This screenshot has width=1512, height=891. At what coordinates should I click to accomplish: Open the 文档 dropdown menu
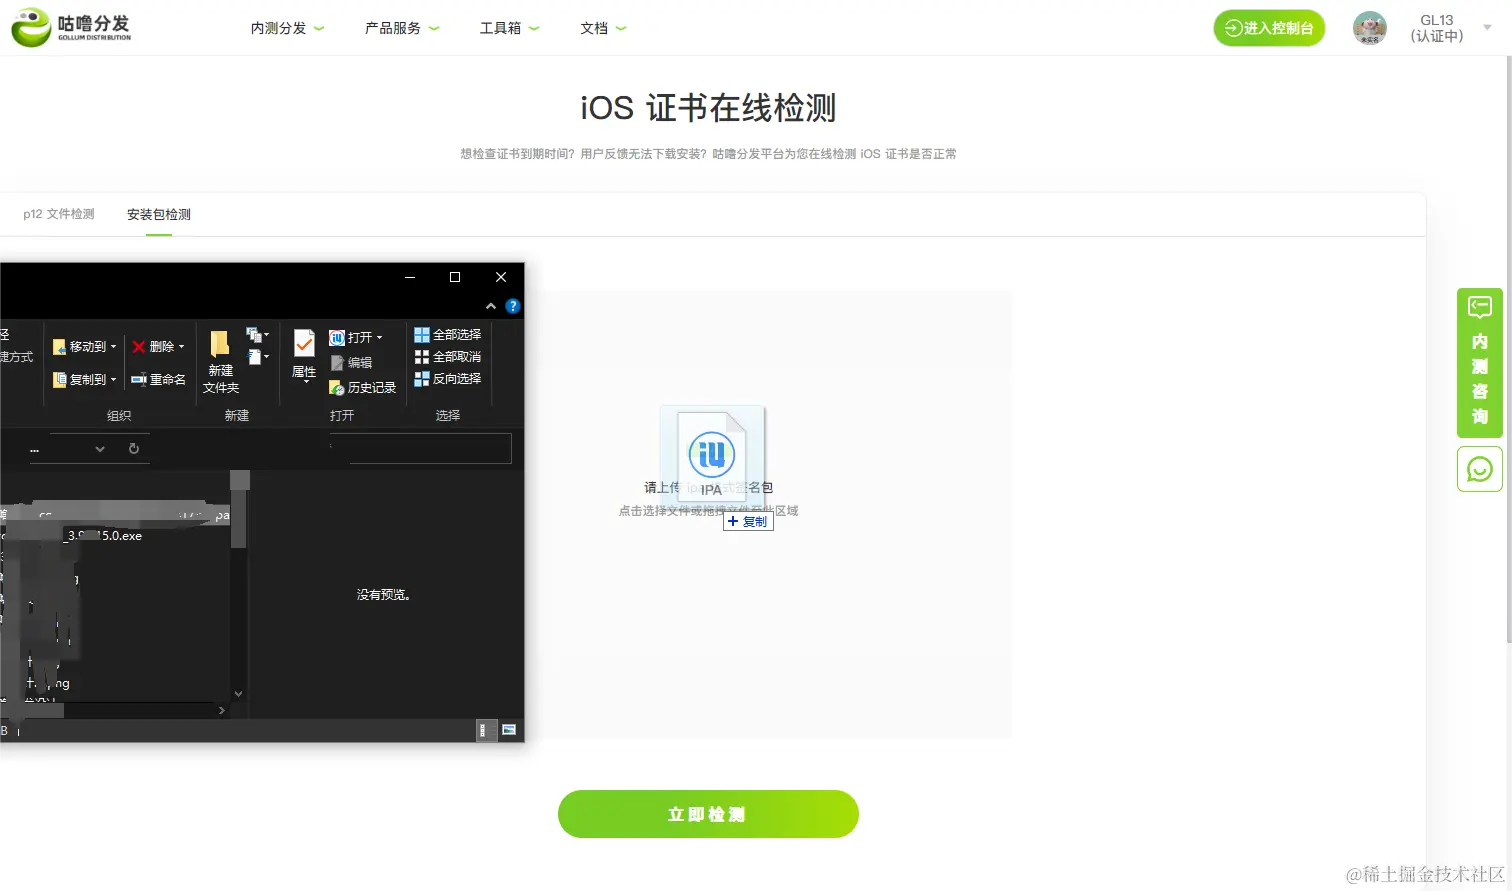click(602, 28)
